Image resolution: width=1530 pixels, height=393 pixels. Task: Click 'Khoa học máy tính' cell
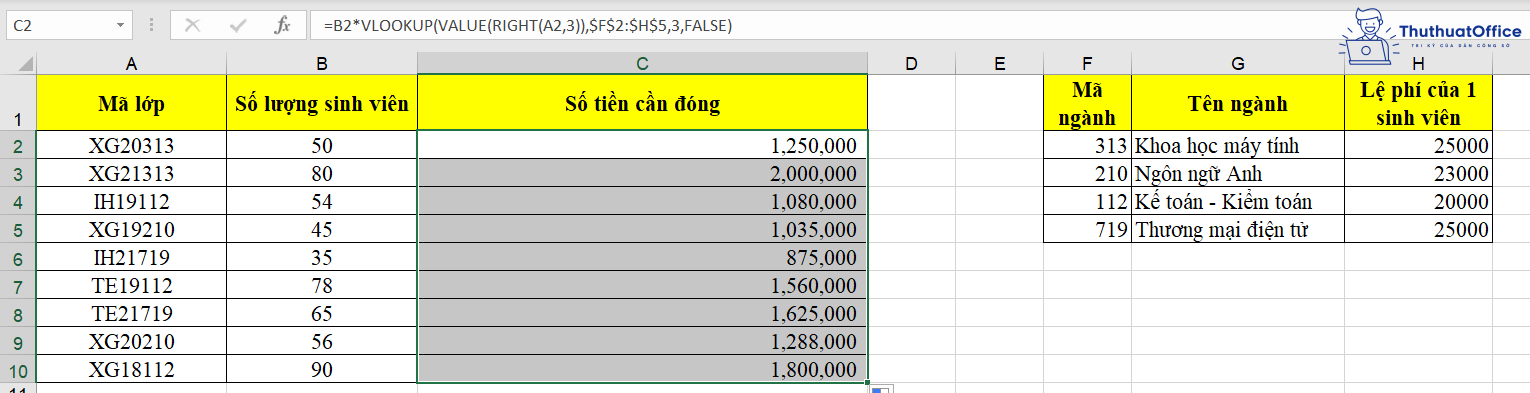pos(1238,145)
